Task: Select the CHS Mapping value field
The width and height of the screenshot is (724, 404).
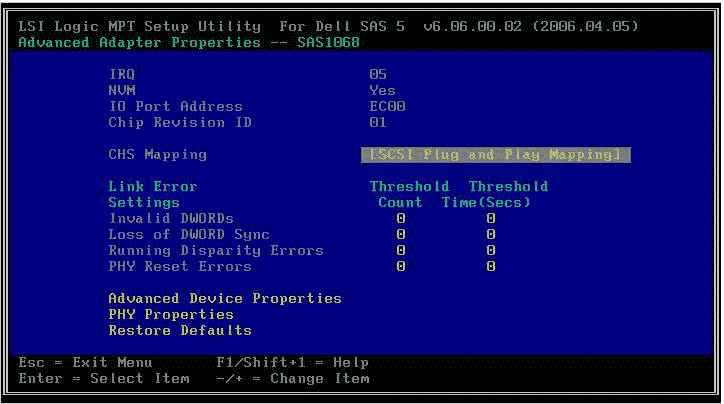Action: 495,155
